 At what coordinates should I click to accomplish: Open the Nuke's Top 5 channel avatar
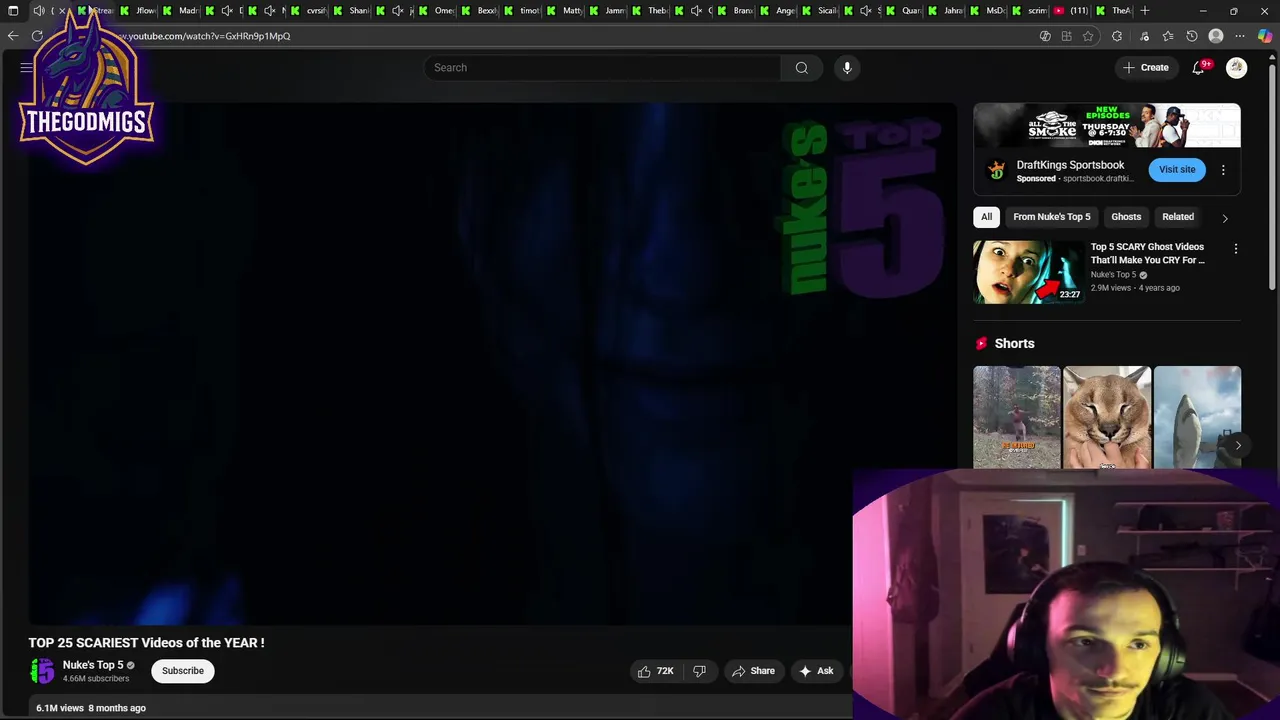point(42,671)
